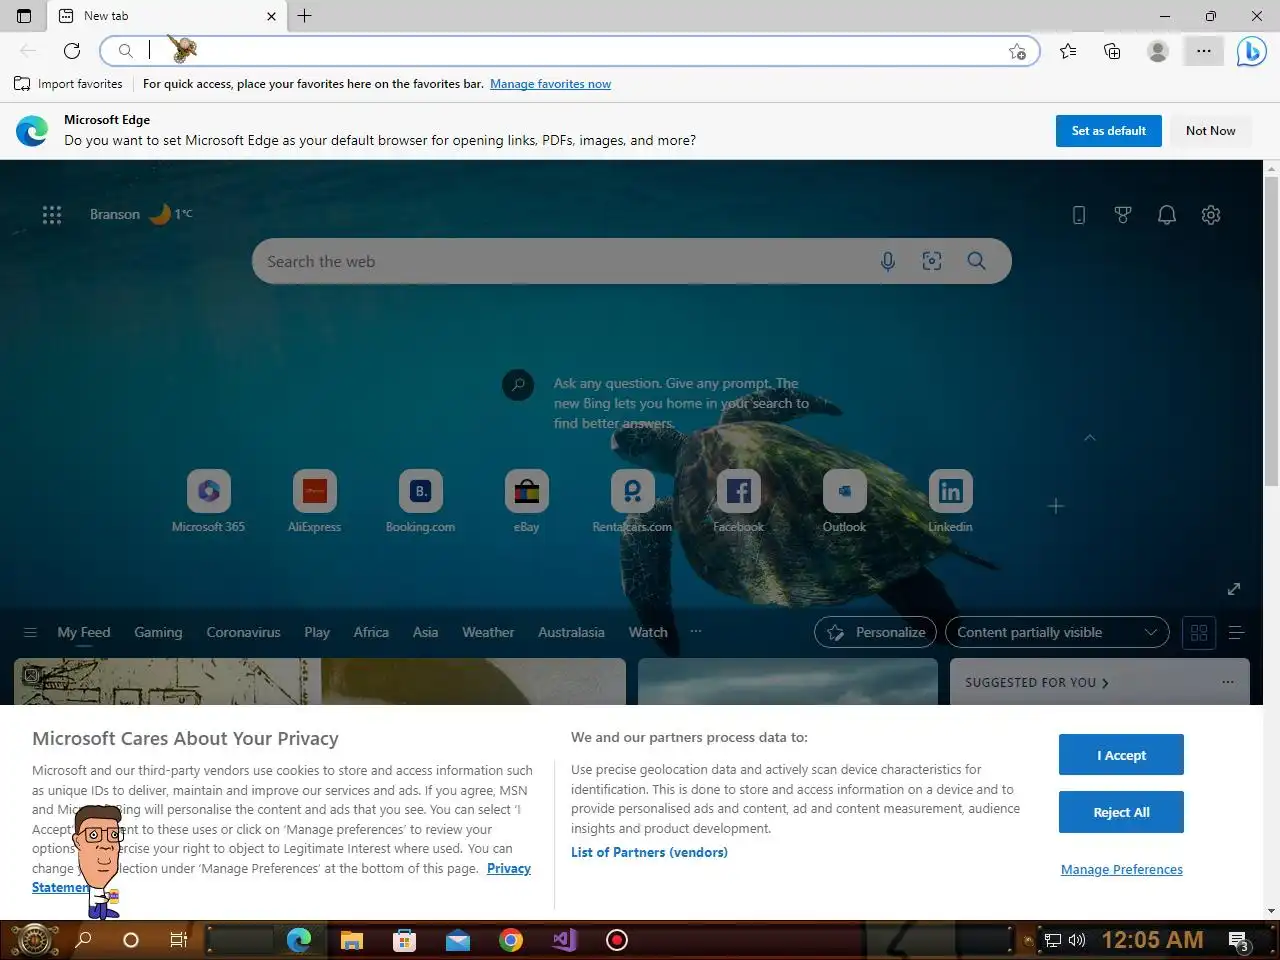Open the tab actions menu icon

click(x=24, y=16)
